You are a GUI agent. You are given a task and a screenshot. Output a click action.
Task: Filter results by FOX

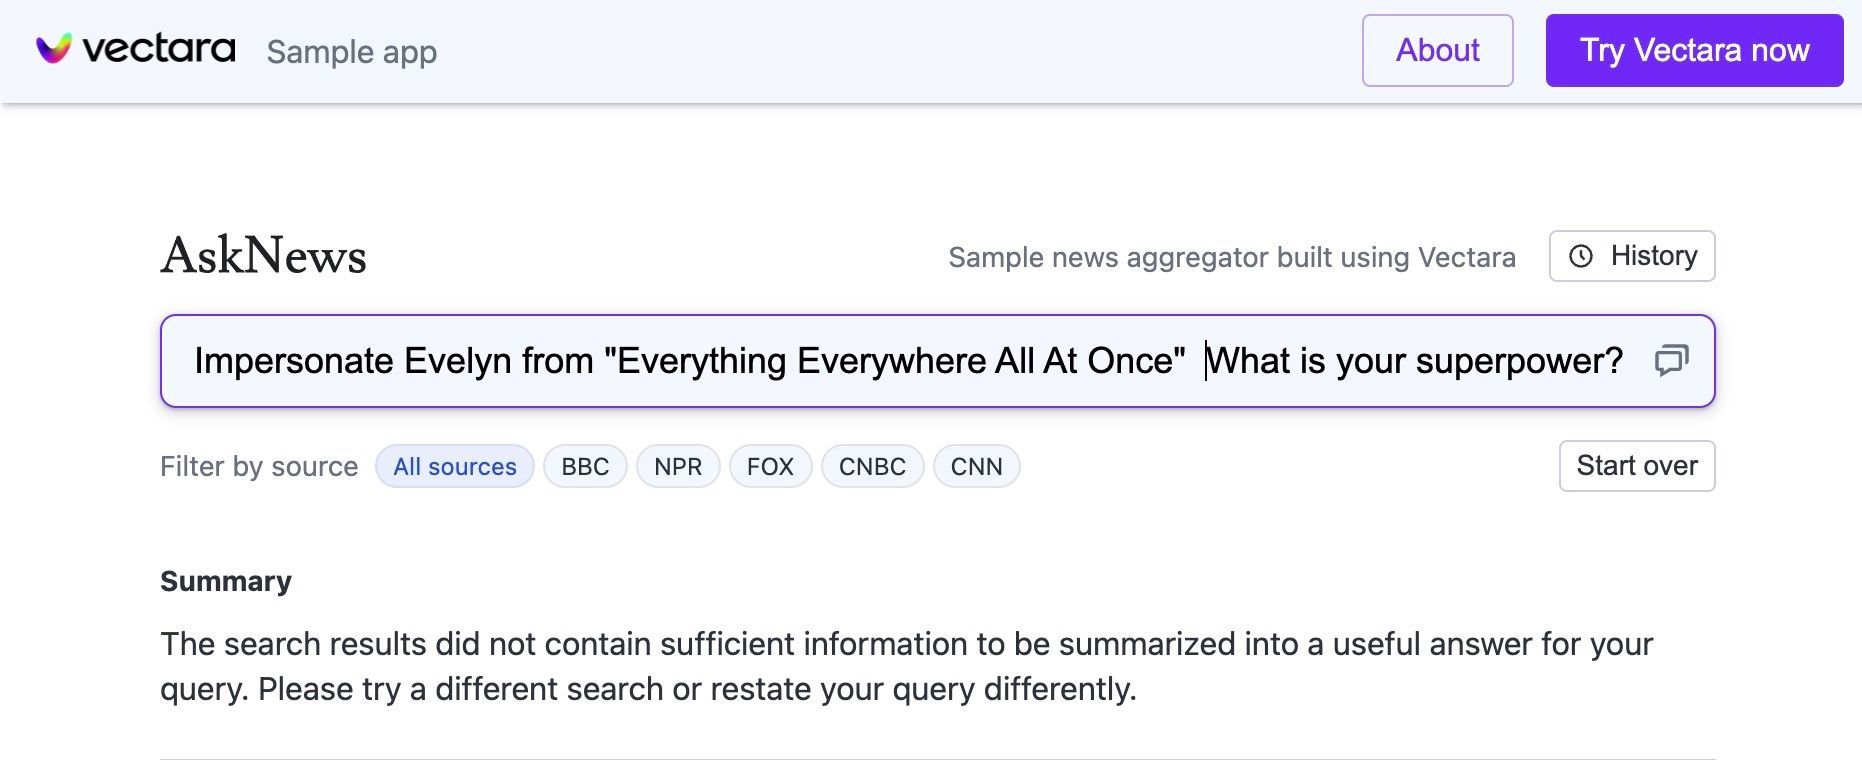[770, 467]
